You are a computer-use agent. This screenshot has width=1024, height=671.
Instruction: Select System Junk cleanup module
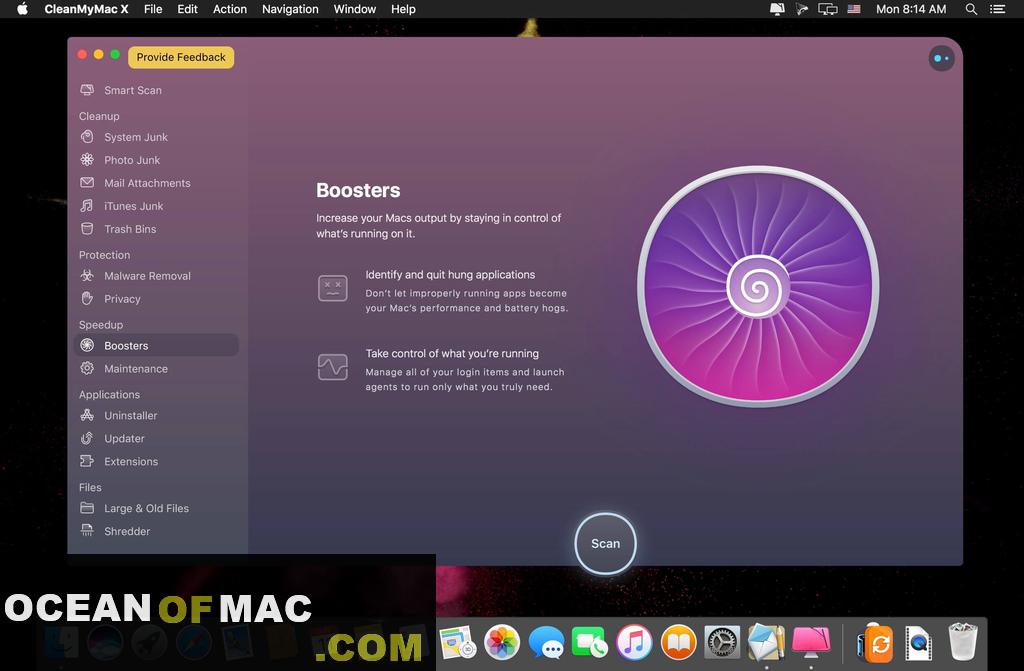tap(136, 137)
